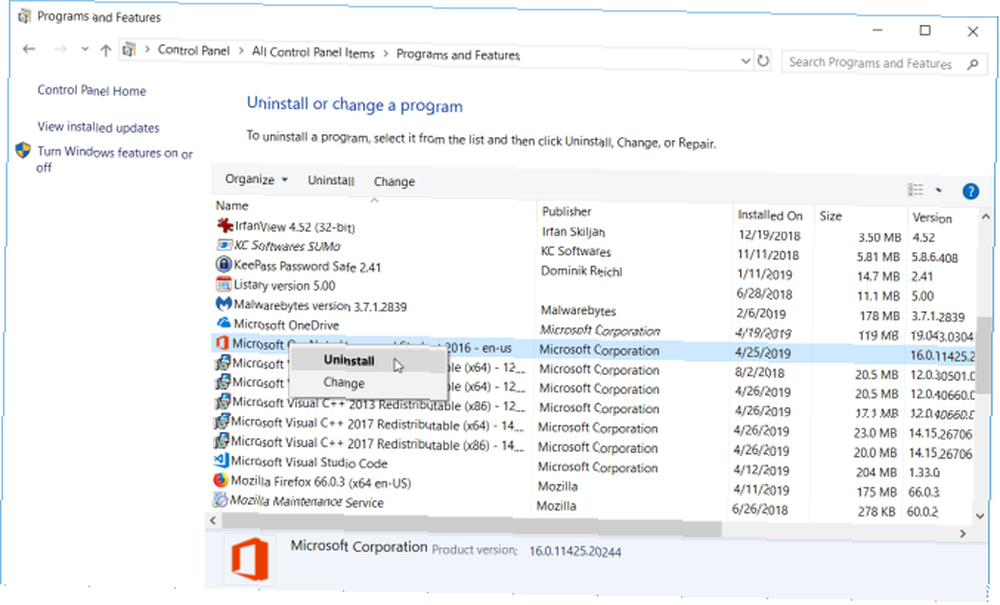Click the Visual C++ 2013 x86 installer icon
Image resolution: width=1000 pixels, height=605 pixels.
click(x=222, y=402)
